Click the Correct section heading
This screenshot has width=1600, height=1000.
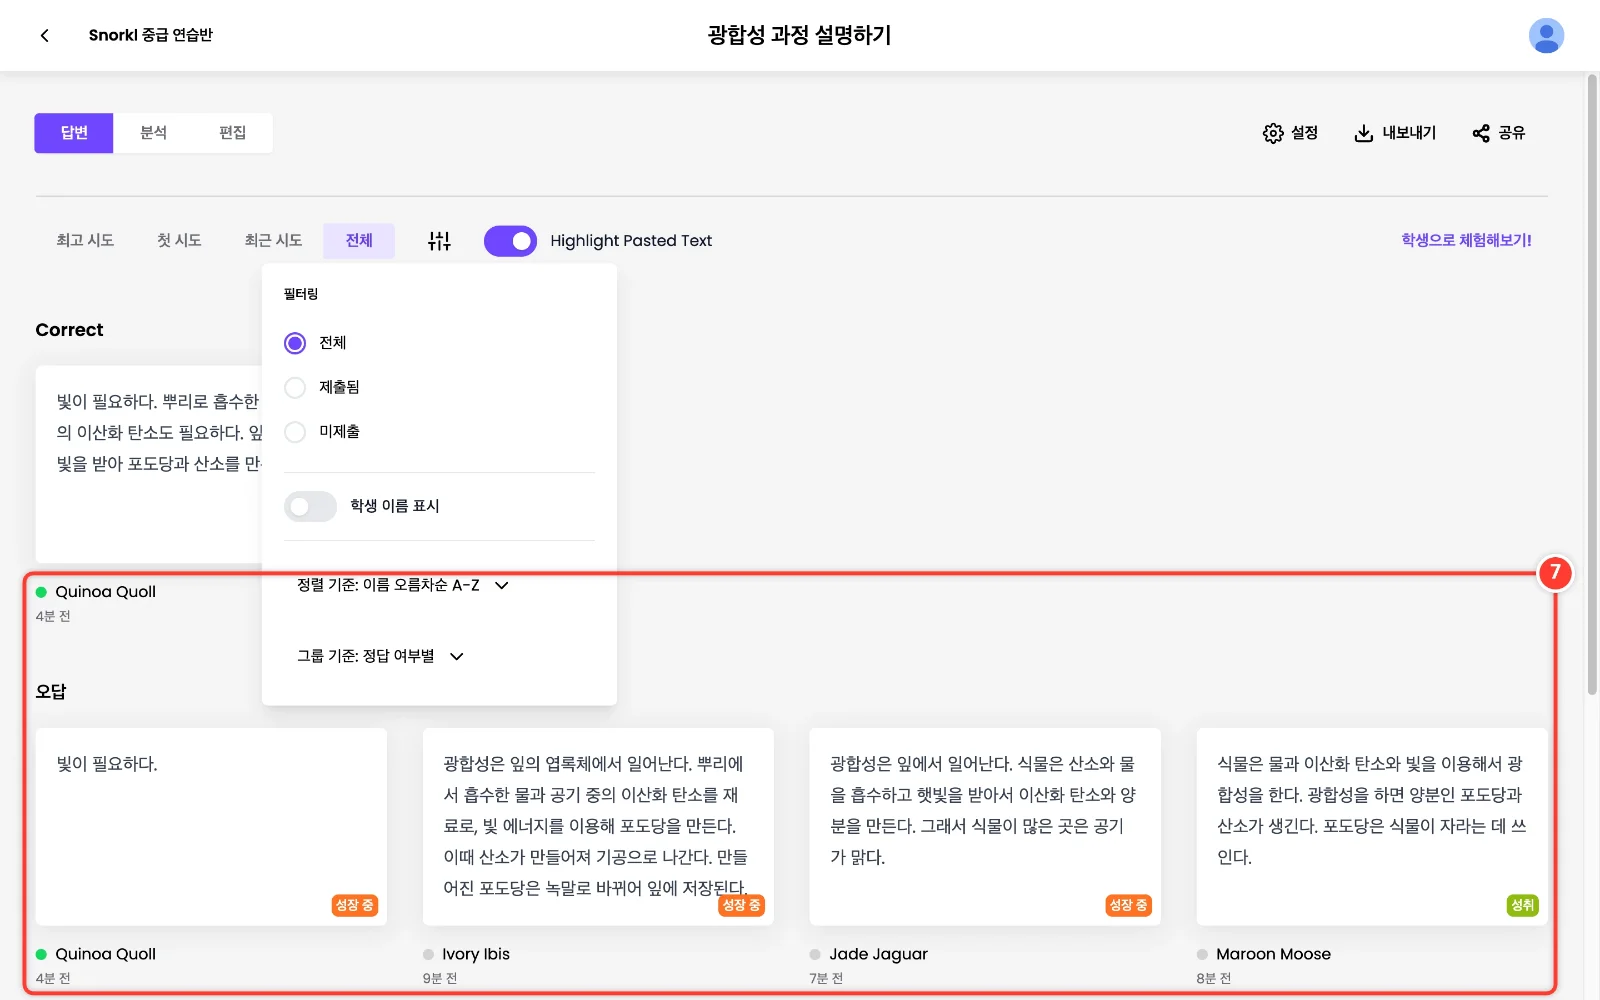click(x=69, y=330)
